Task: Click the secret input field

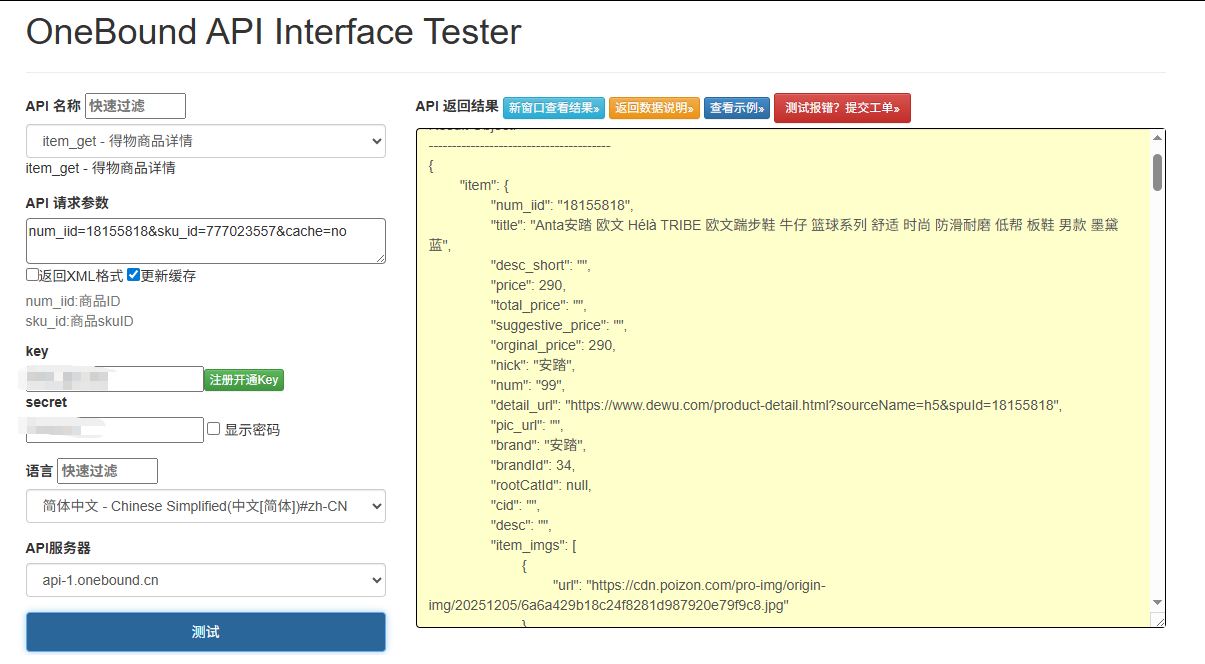Action: pos(115,430)
